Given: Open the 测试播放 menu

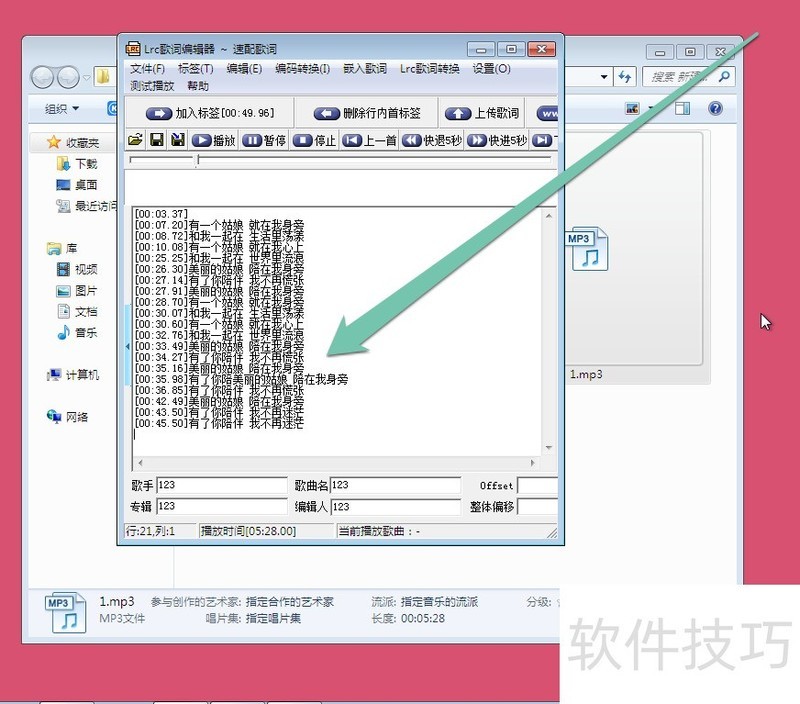Looking at the screenshot, I should [152, 86].
